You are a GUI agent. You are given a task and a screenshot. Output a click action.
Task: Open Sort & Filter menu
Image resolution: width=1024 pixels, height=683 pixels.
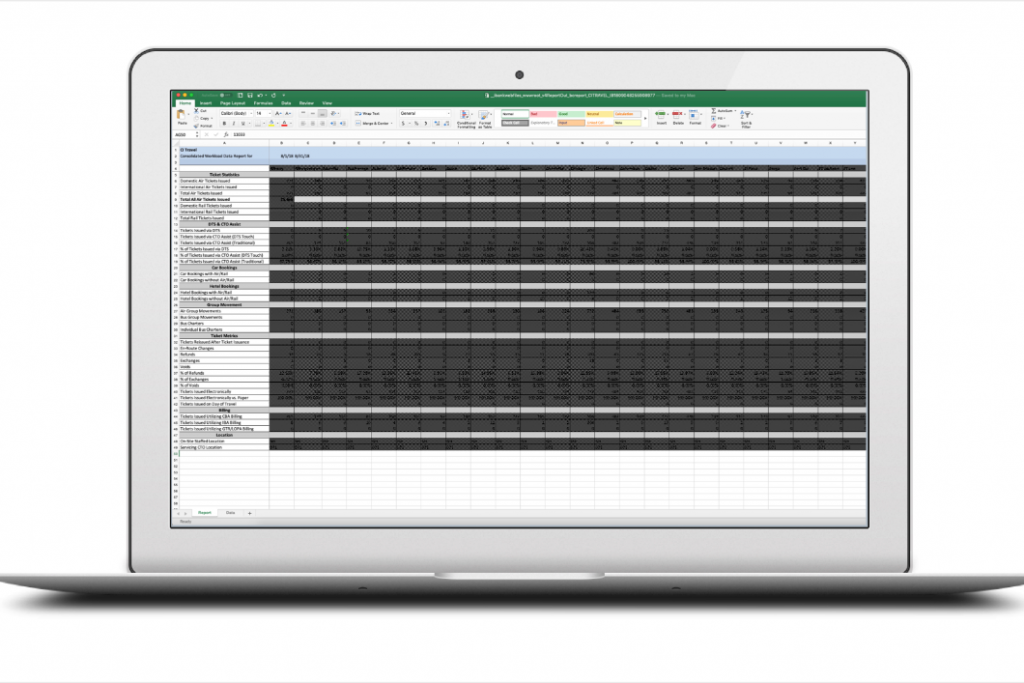[x=746, y=118]
